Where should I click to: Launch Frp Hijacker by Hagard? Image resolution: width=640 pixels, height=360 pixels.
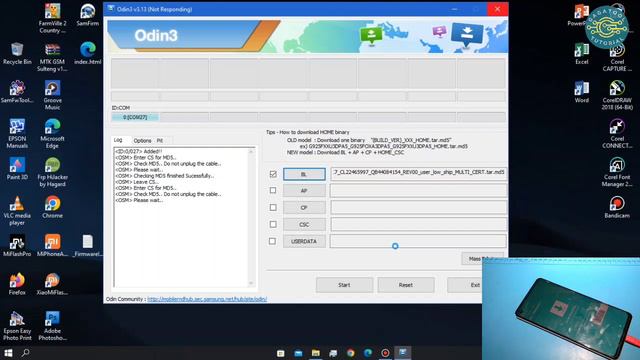[52, 172]
